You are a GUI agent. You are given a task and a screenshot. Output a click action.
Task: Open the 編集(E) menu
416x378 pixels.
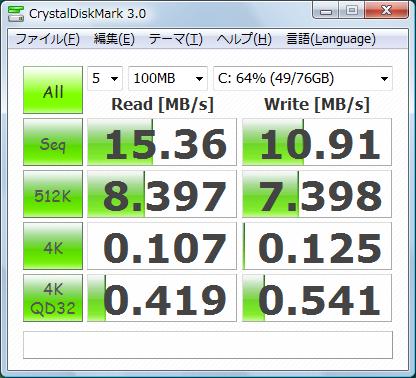(114, 39)
